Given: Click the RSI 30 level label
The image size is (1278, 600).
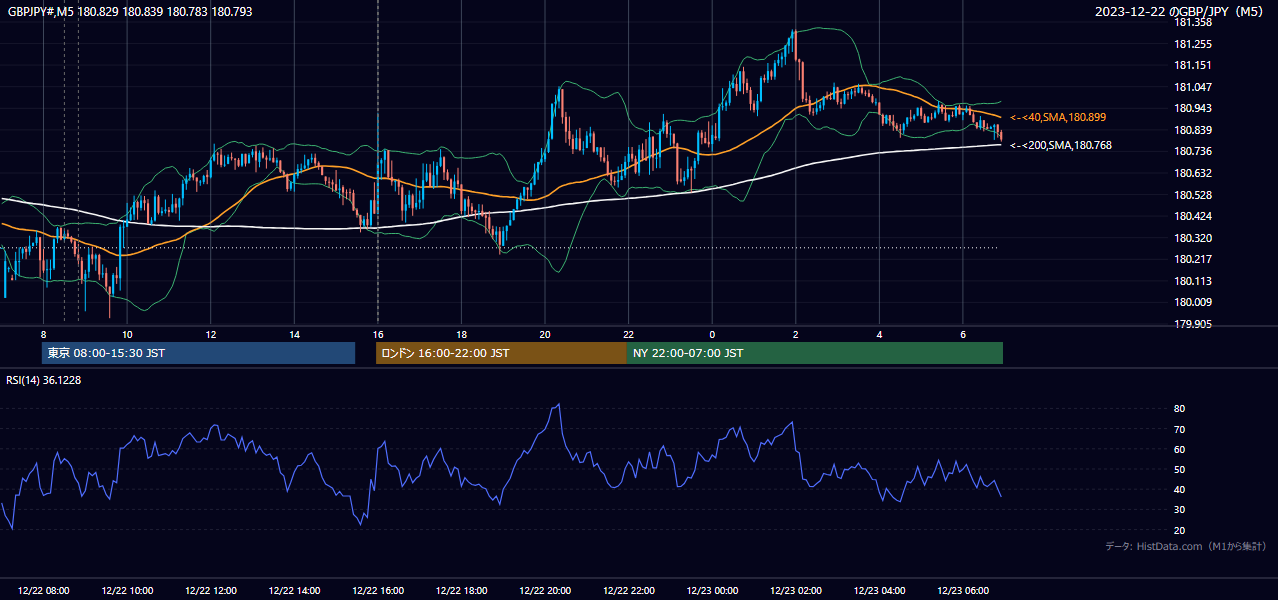Looking at the screenshot, I should click(1179, 510).
